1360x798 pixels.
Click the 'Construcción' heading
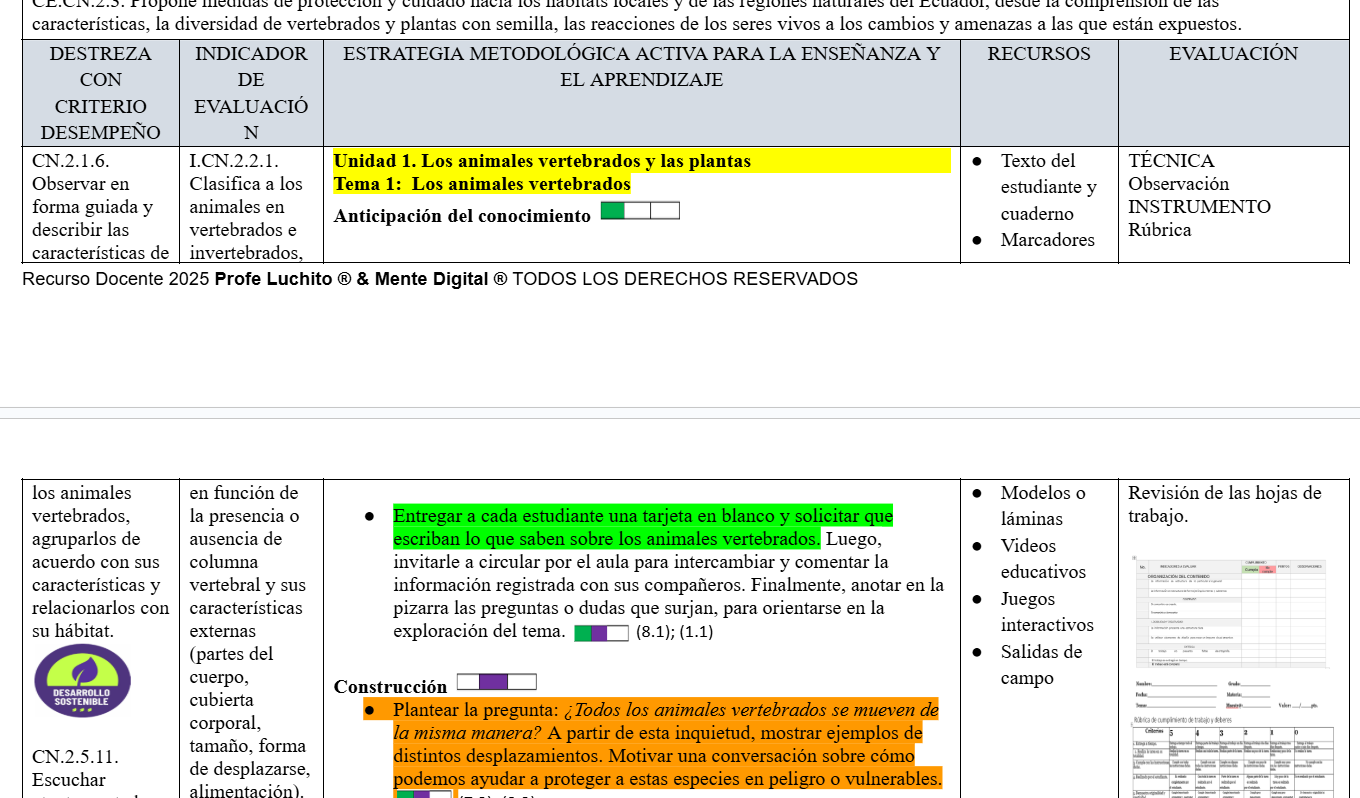click(x=390, y=687)
